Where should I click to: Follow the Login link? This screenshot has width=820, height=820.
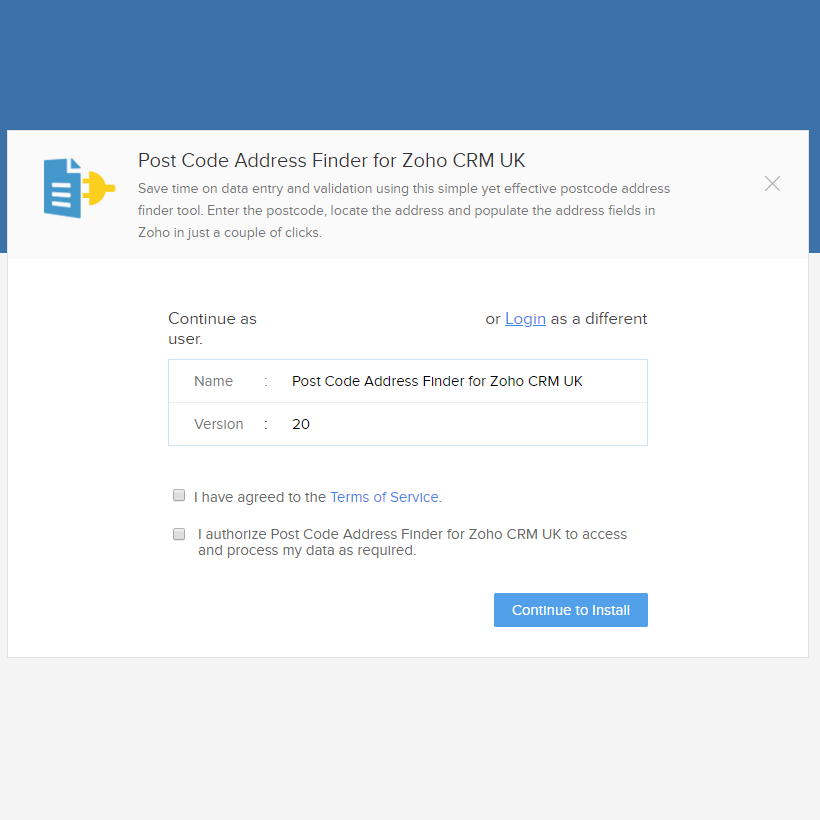tap(525, 319)
